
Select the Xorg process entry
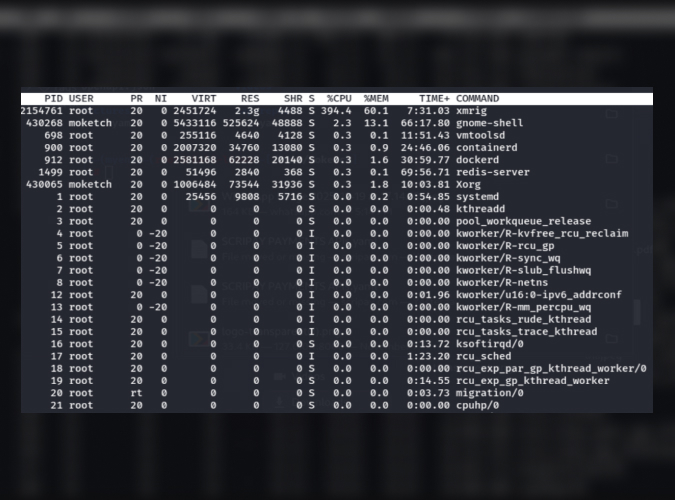pos(468,185)
